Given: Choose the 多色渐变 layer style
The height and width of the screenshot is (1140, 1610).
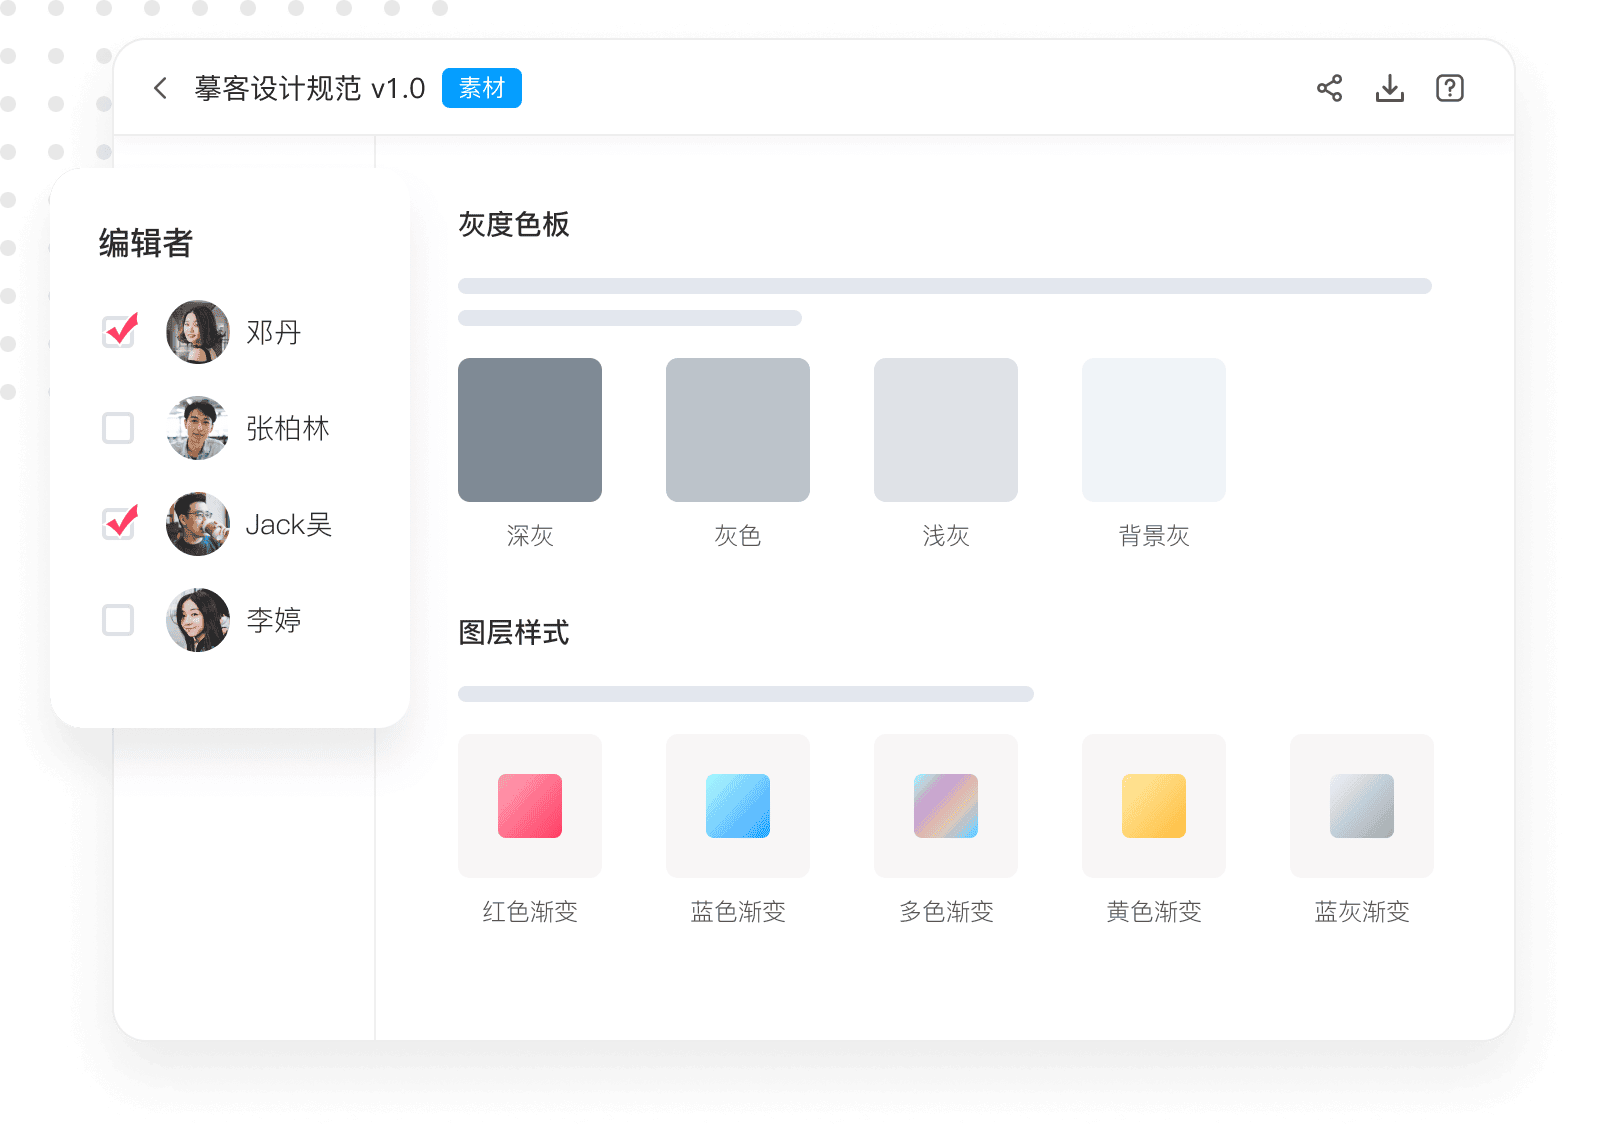Looking at the screenshot, I should (946, 806).
